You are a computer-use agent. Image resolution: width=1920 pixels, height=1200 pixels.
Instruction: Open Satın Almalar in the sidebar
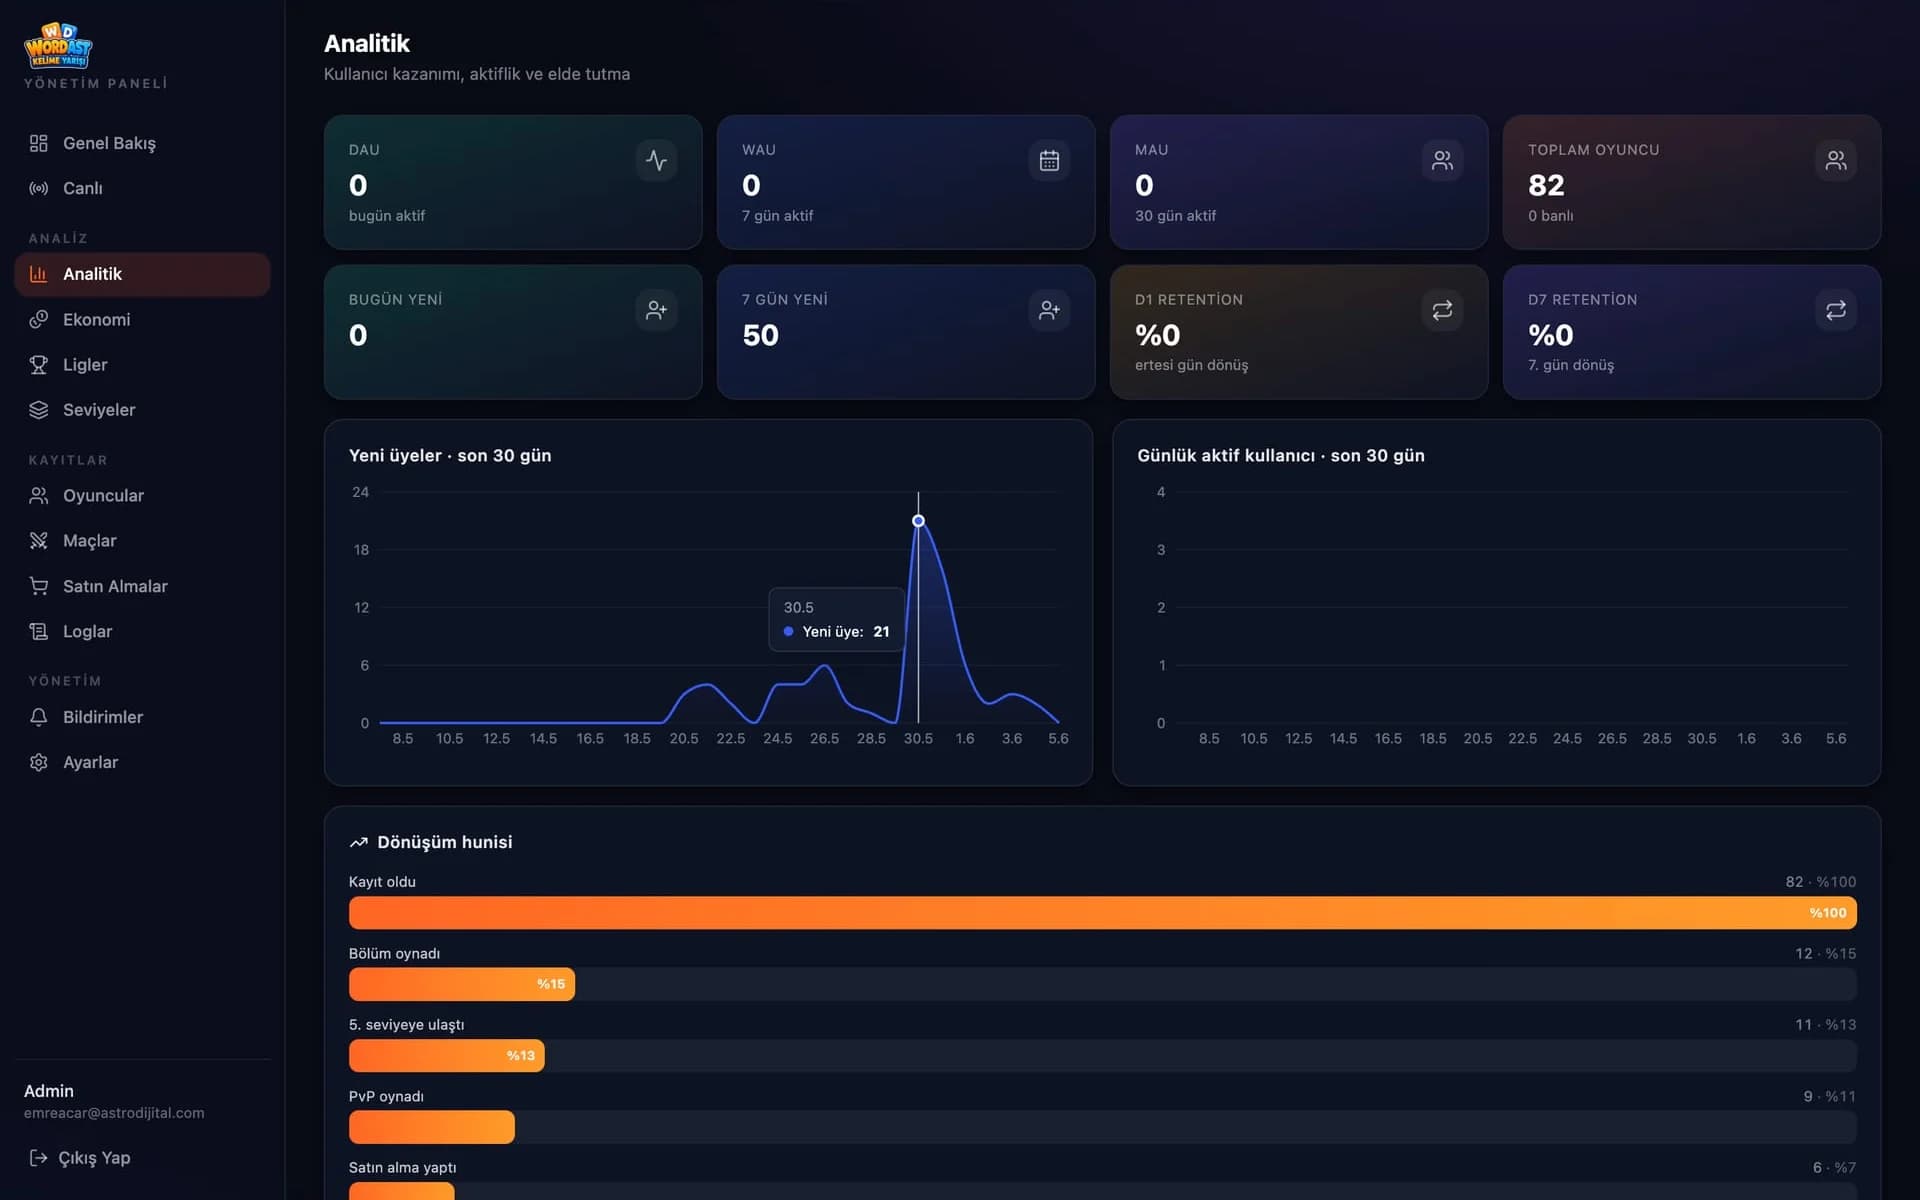(x=142, y=586)
